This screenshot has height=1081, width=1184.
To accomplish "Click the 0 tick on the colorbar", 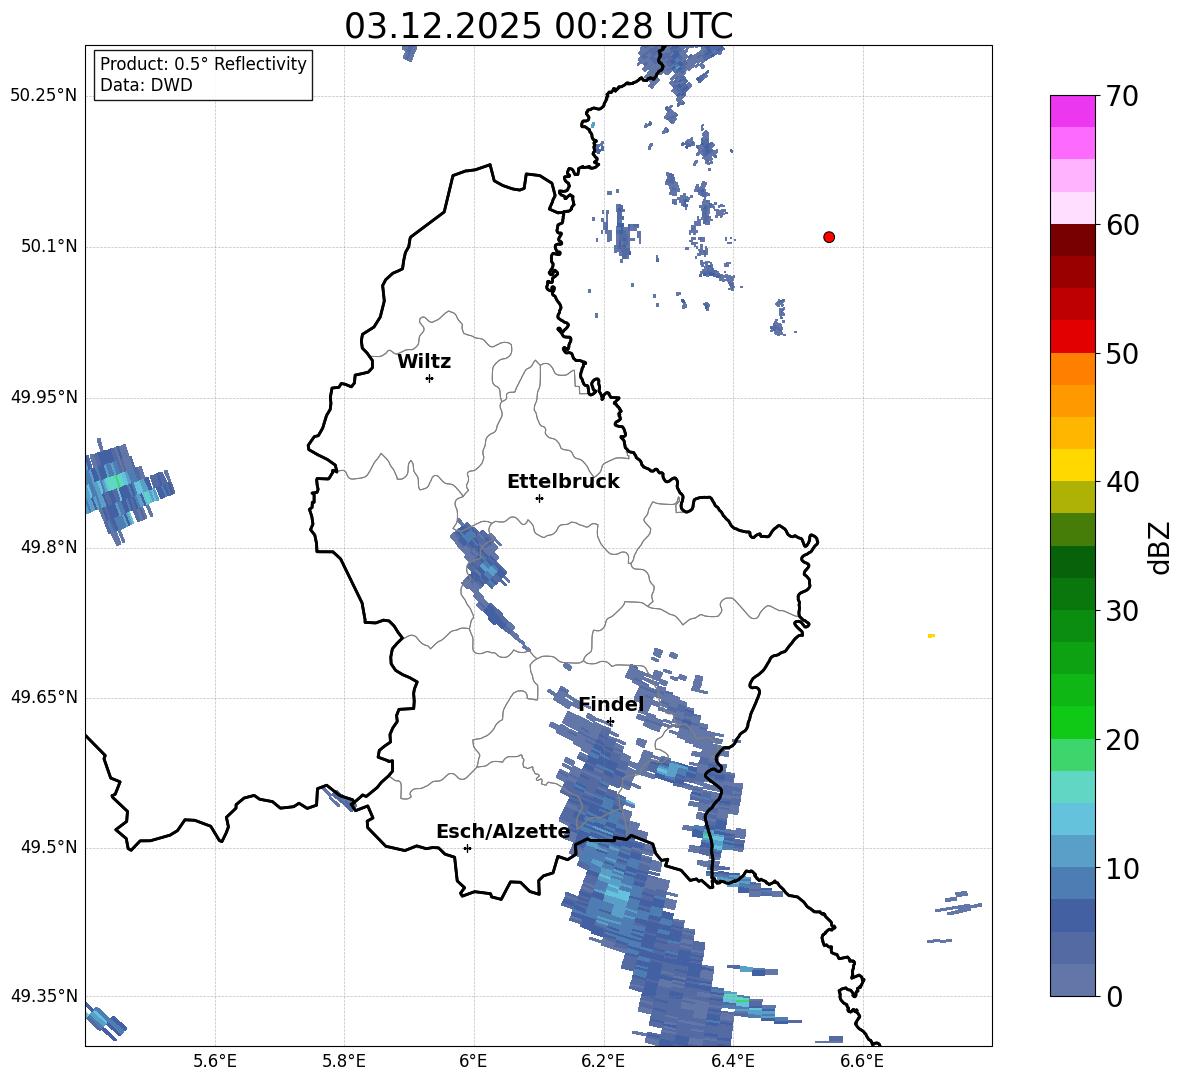I will coord(1113,996).
